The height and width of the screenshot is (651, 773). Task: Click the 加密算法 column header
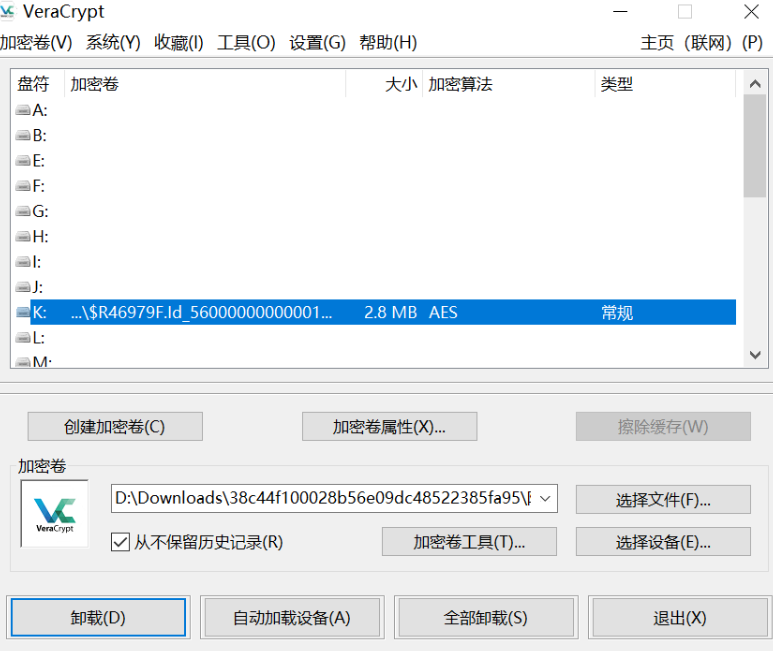point(509,84)
